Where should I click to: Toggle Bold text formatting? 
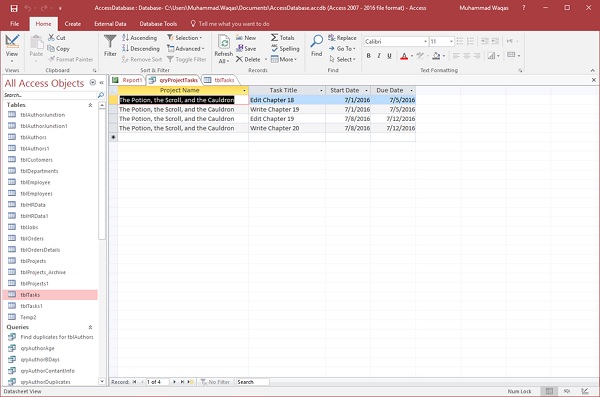click(x=368, y=56)
